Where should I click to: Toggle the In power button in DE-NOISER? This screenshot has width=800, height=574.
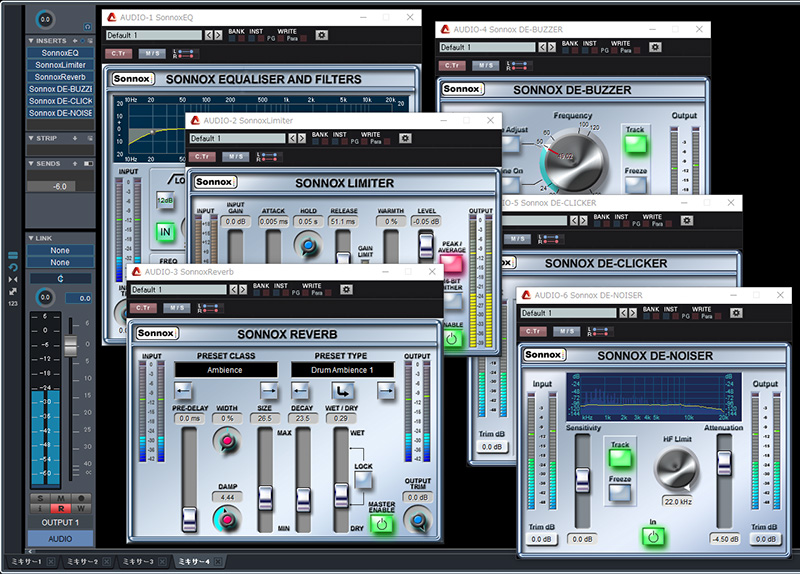653,537
